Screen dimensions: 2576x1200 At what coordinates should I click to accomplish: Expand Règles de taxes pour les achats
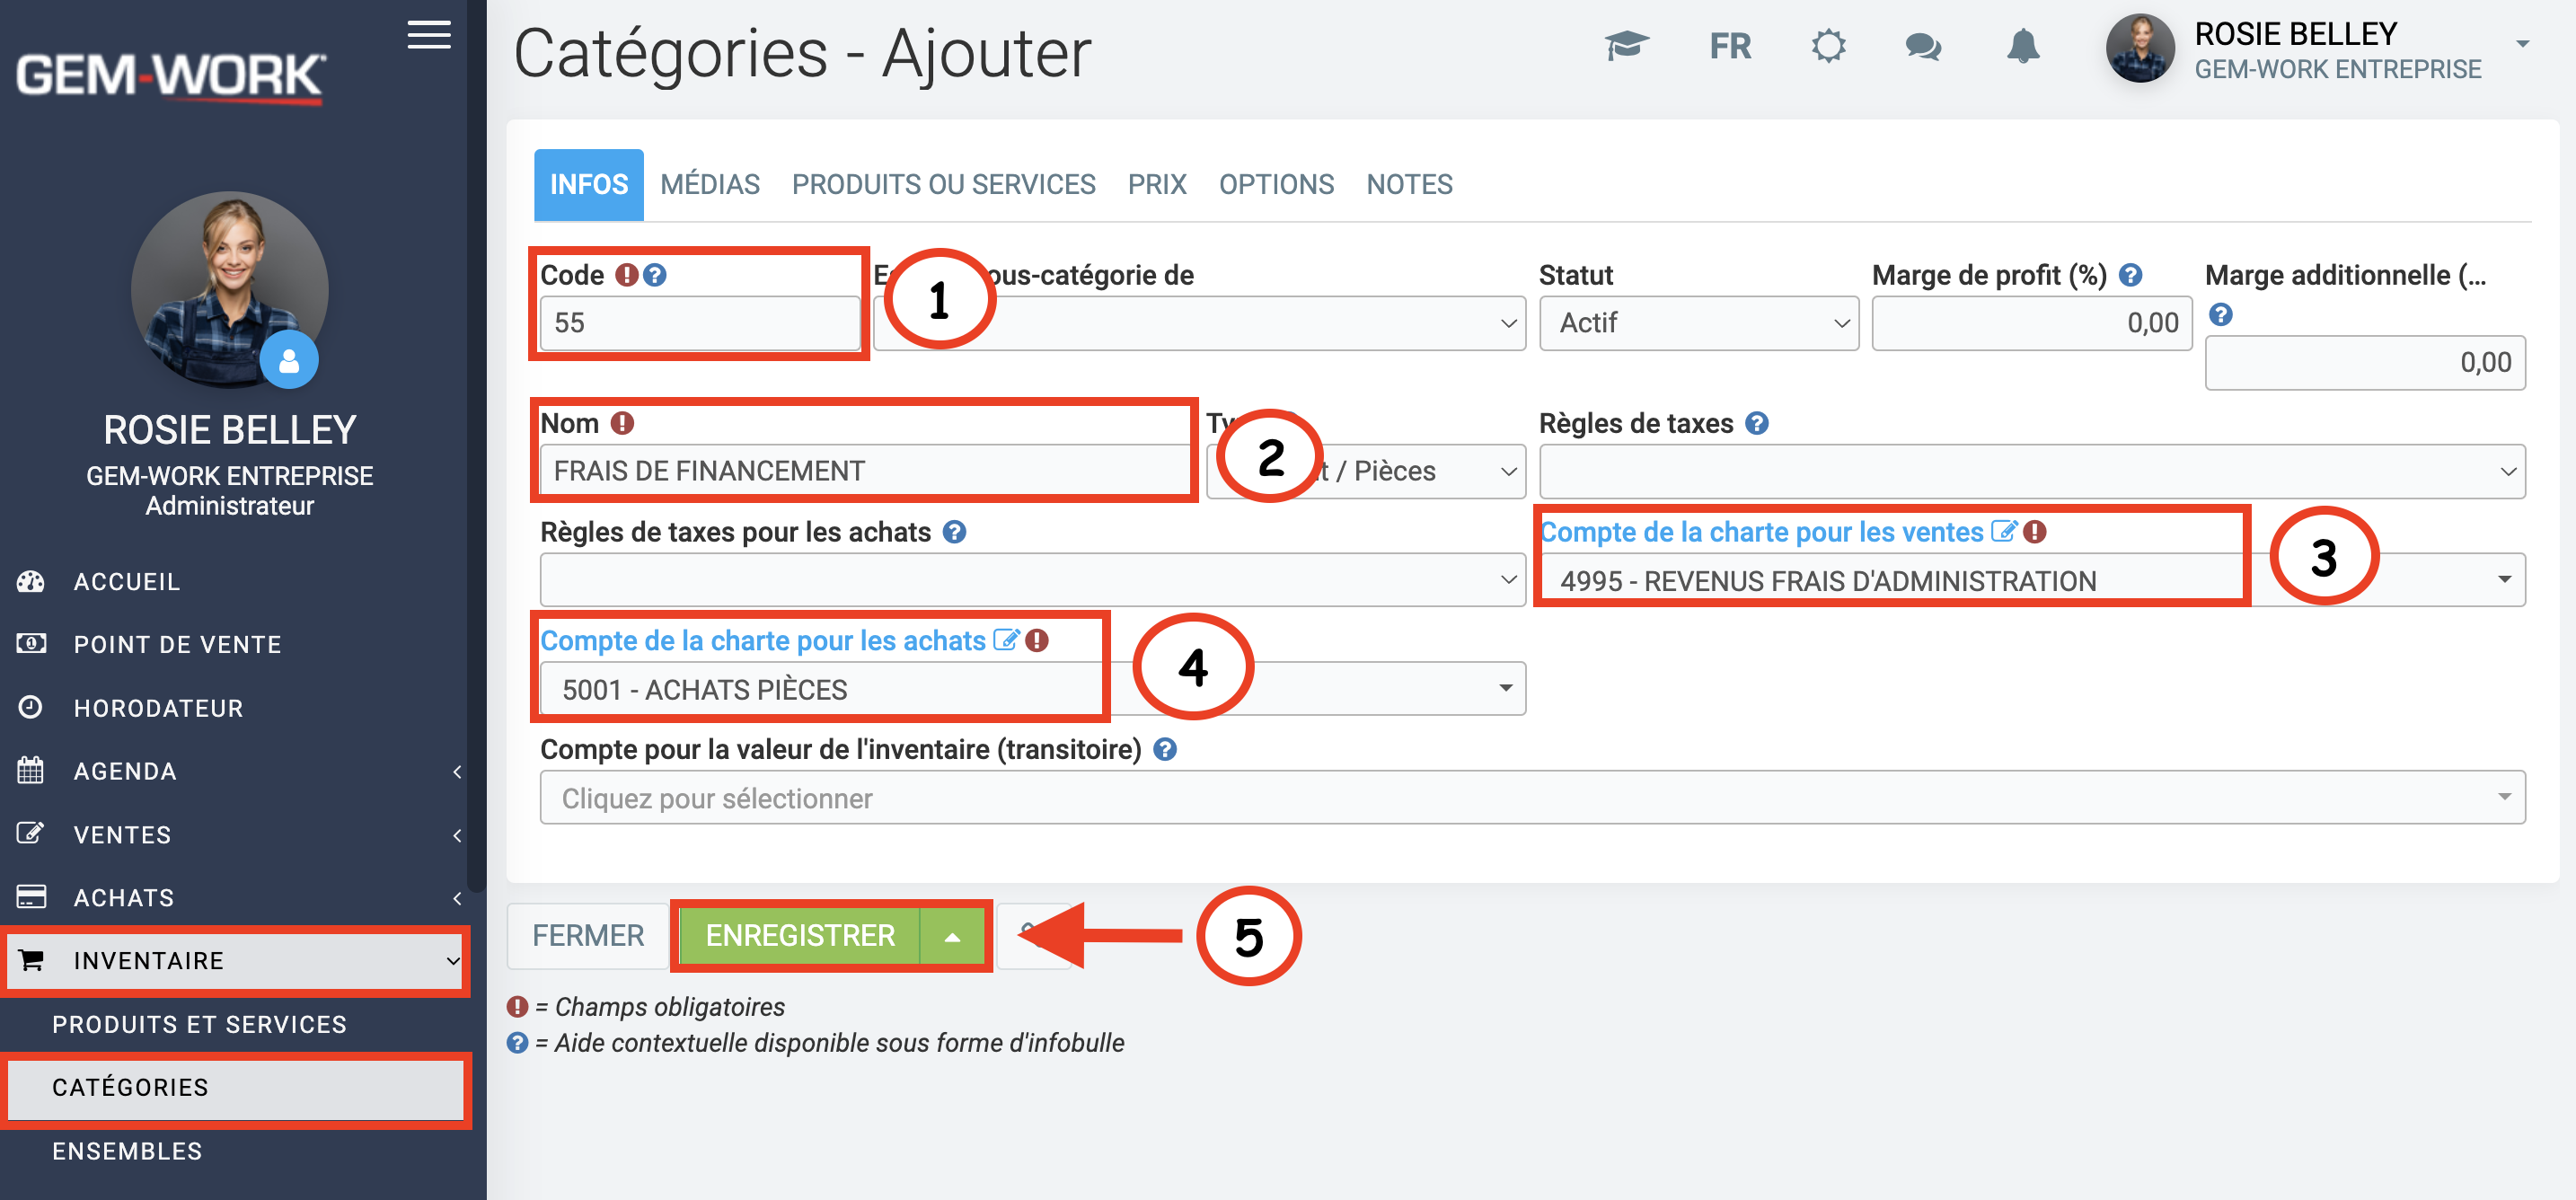click(x=1031, y=580)
